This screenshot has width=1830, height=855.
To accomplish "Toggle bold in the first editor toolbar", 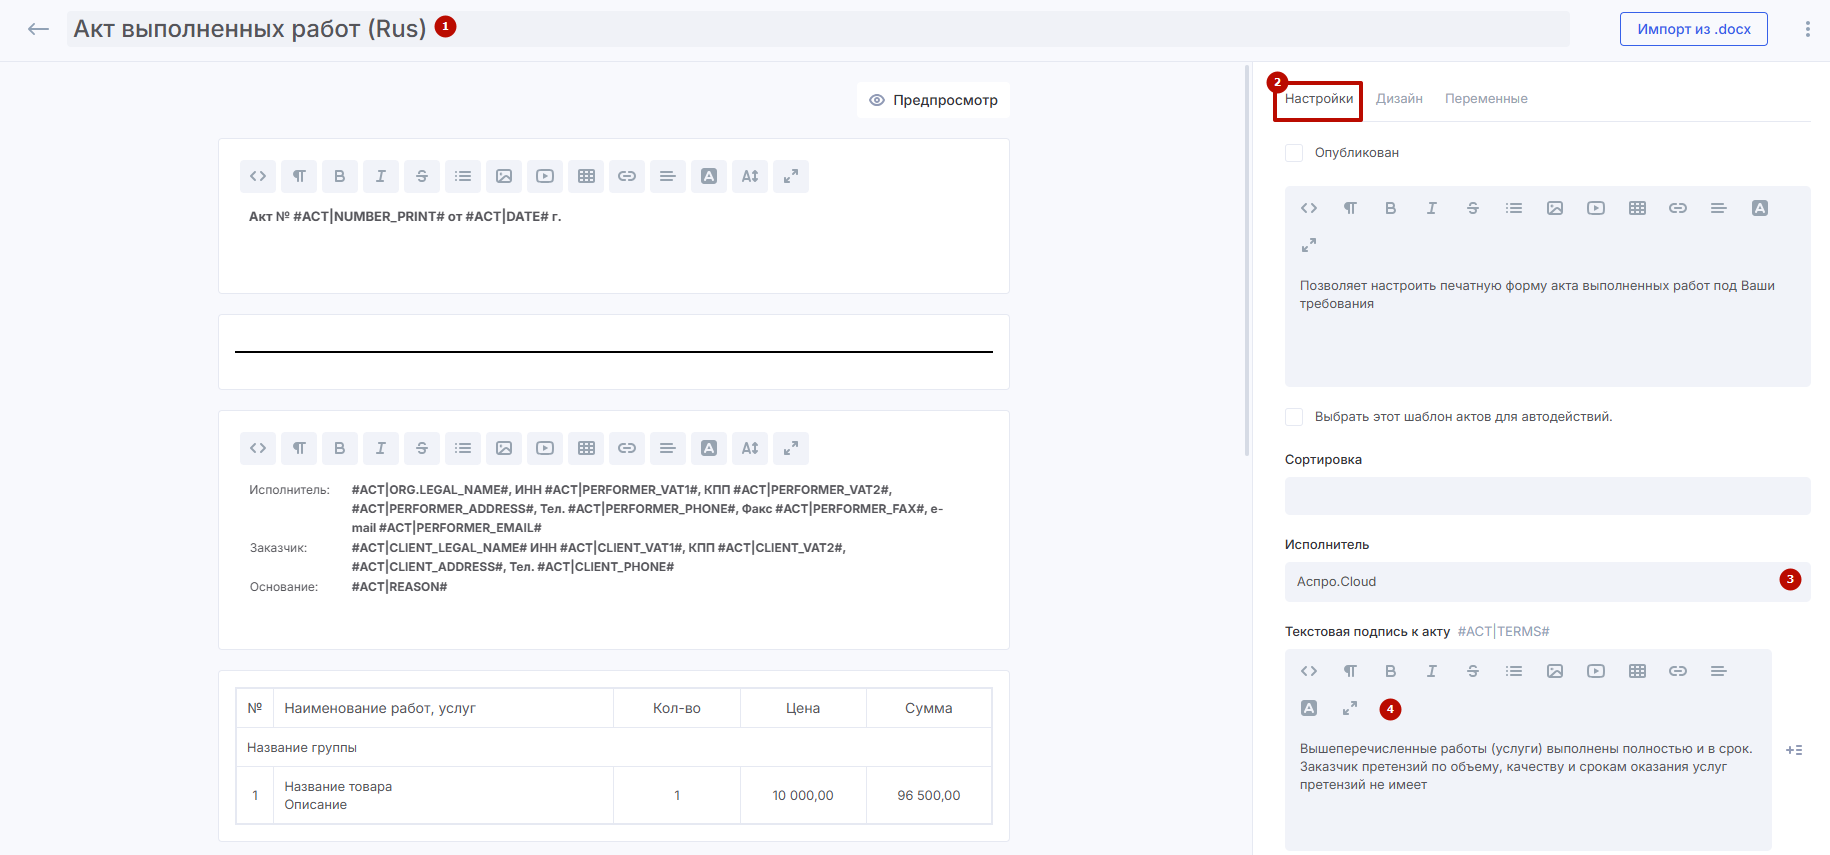I will coord(340,176).
